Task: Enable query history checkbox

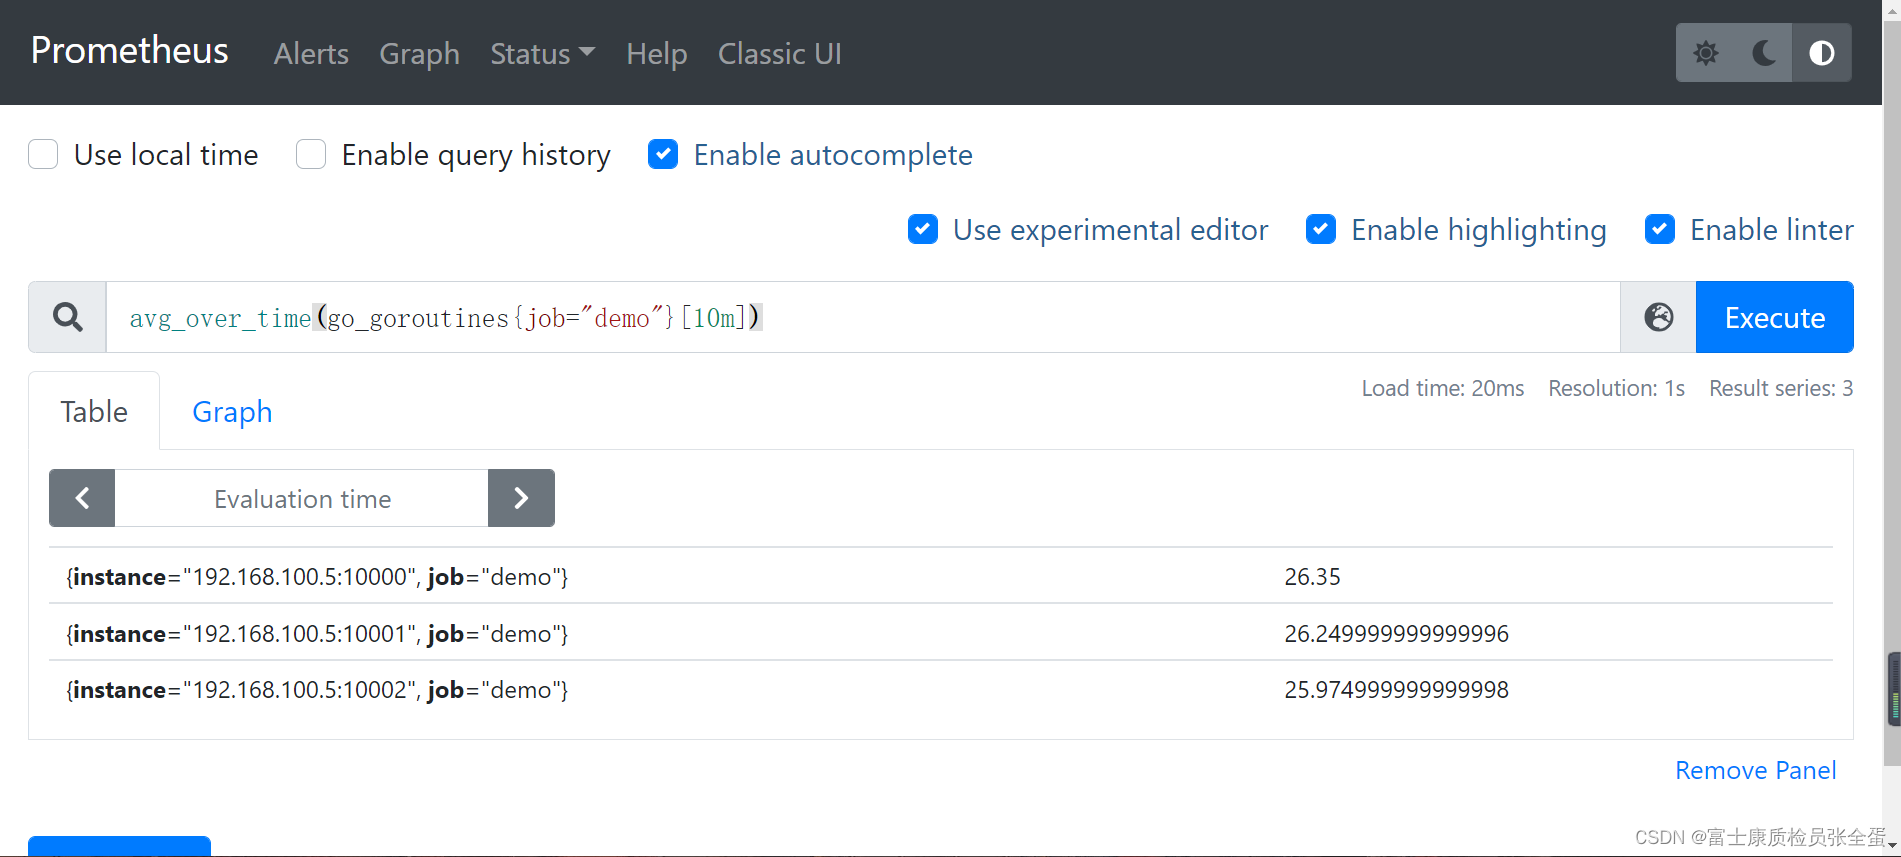Action: 311,155
